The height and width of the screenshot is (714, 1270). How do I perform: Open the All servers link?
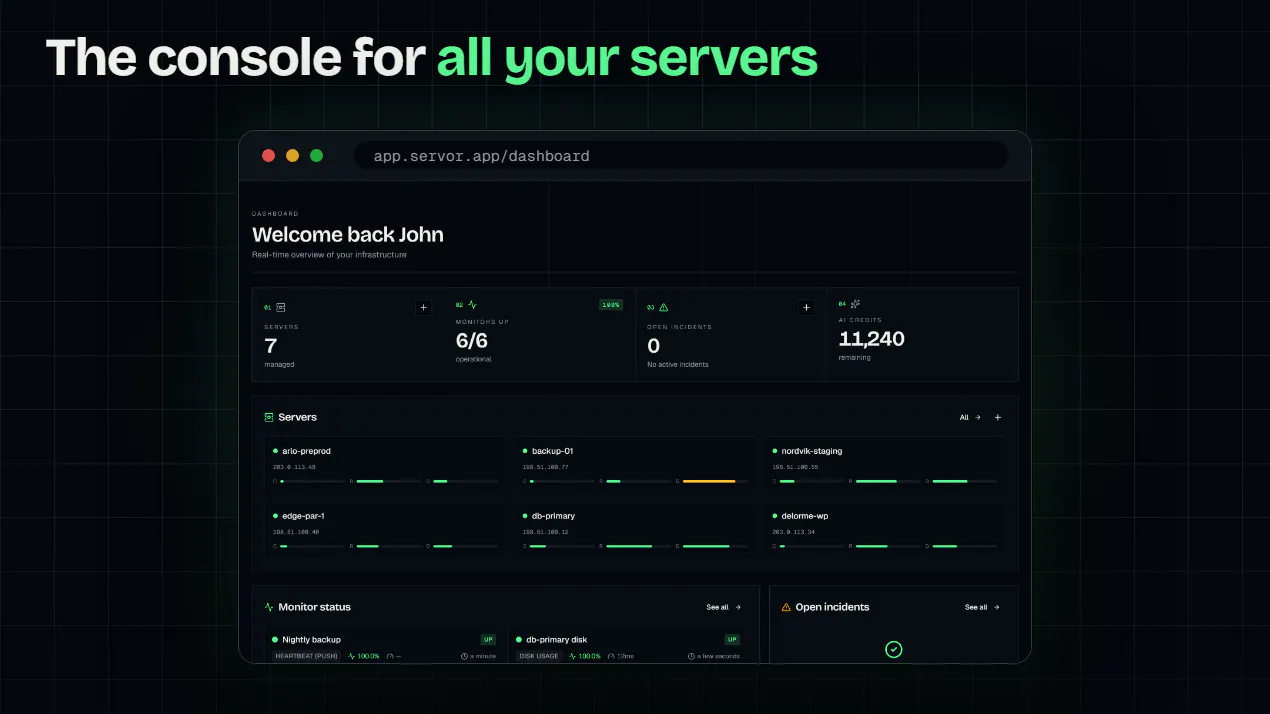pyautogui.click(x=970, y=417)
